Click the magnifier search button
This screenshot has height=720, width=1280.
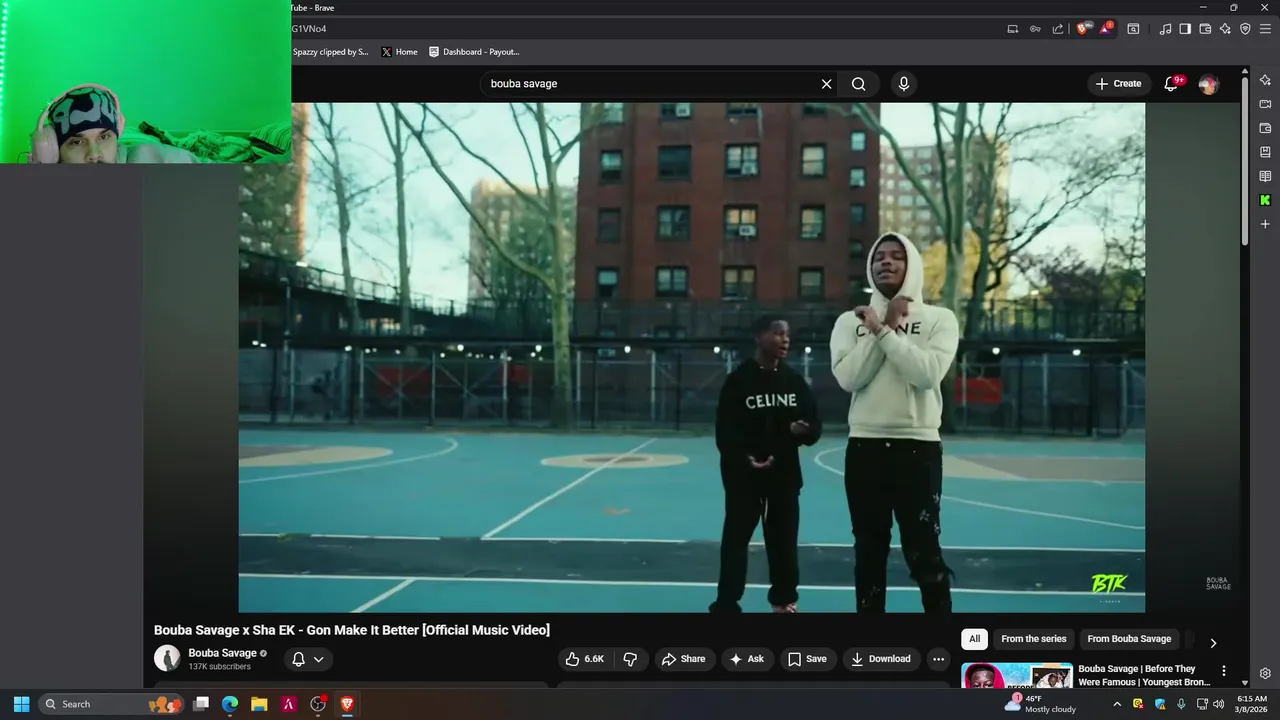click(x=859, y=84)
